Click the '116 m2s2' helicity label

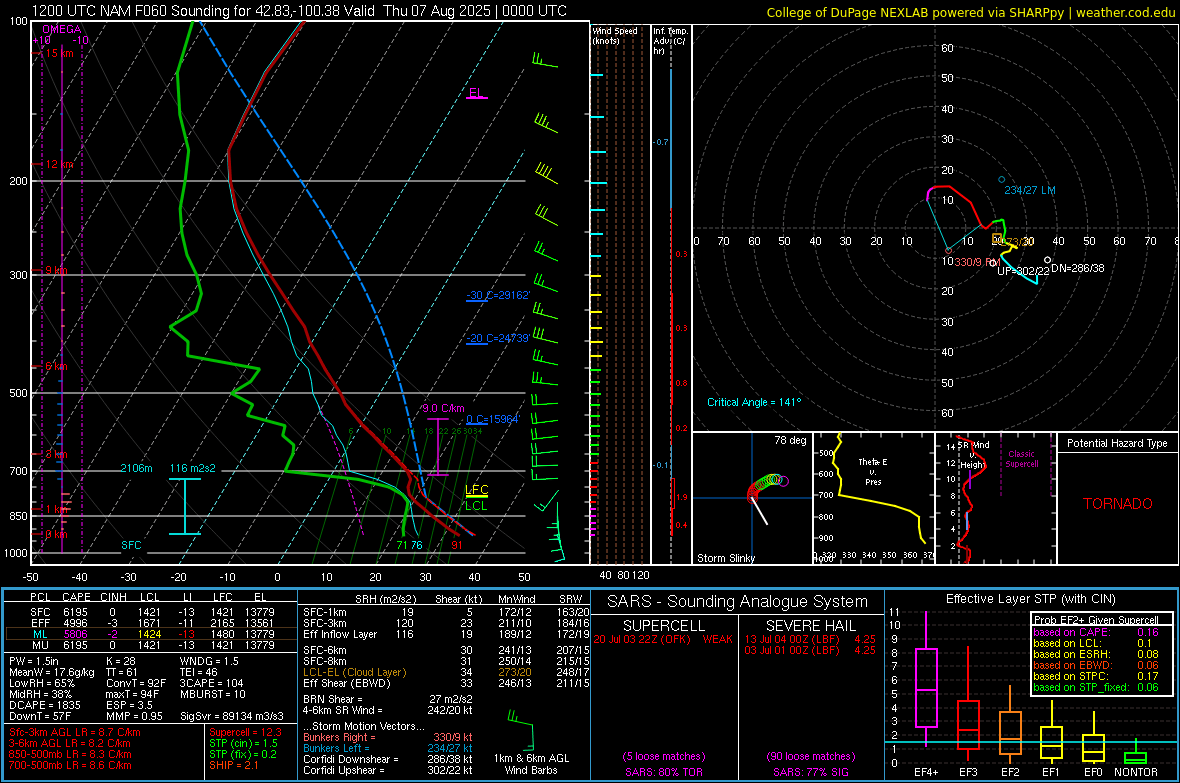(x=193, y=468)
